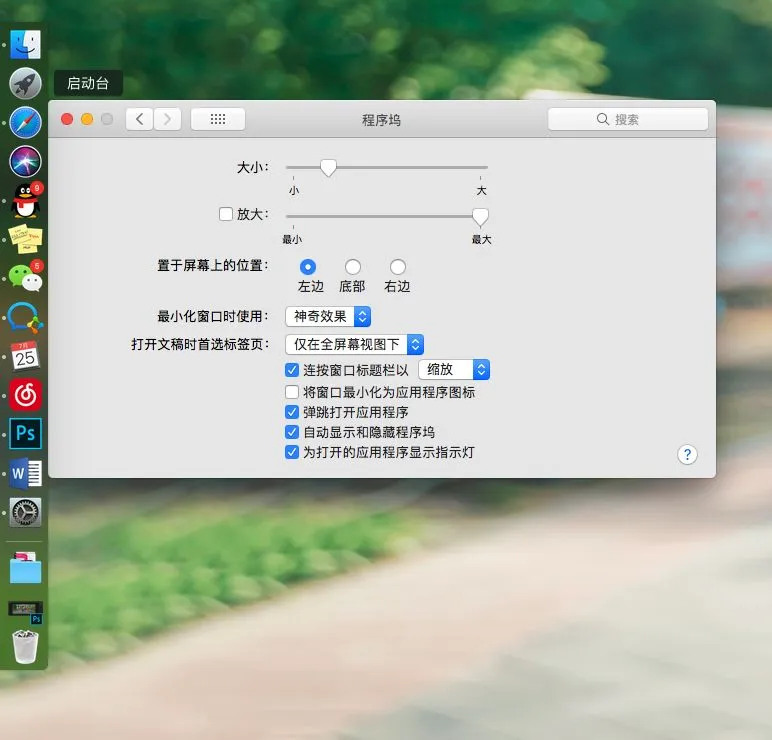Image resolution: width=772 pixels, height=740 pixels.
Task: Open help with the question mark button
Action: pyautogui.click(x=687, y=454)
